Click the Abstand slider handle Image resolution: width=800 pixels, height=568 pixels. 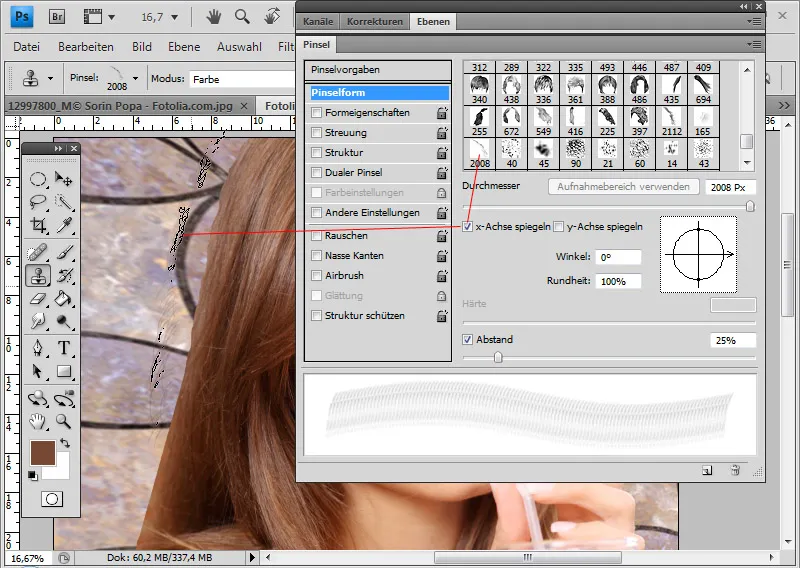click(498, 357)
